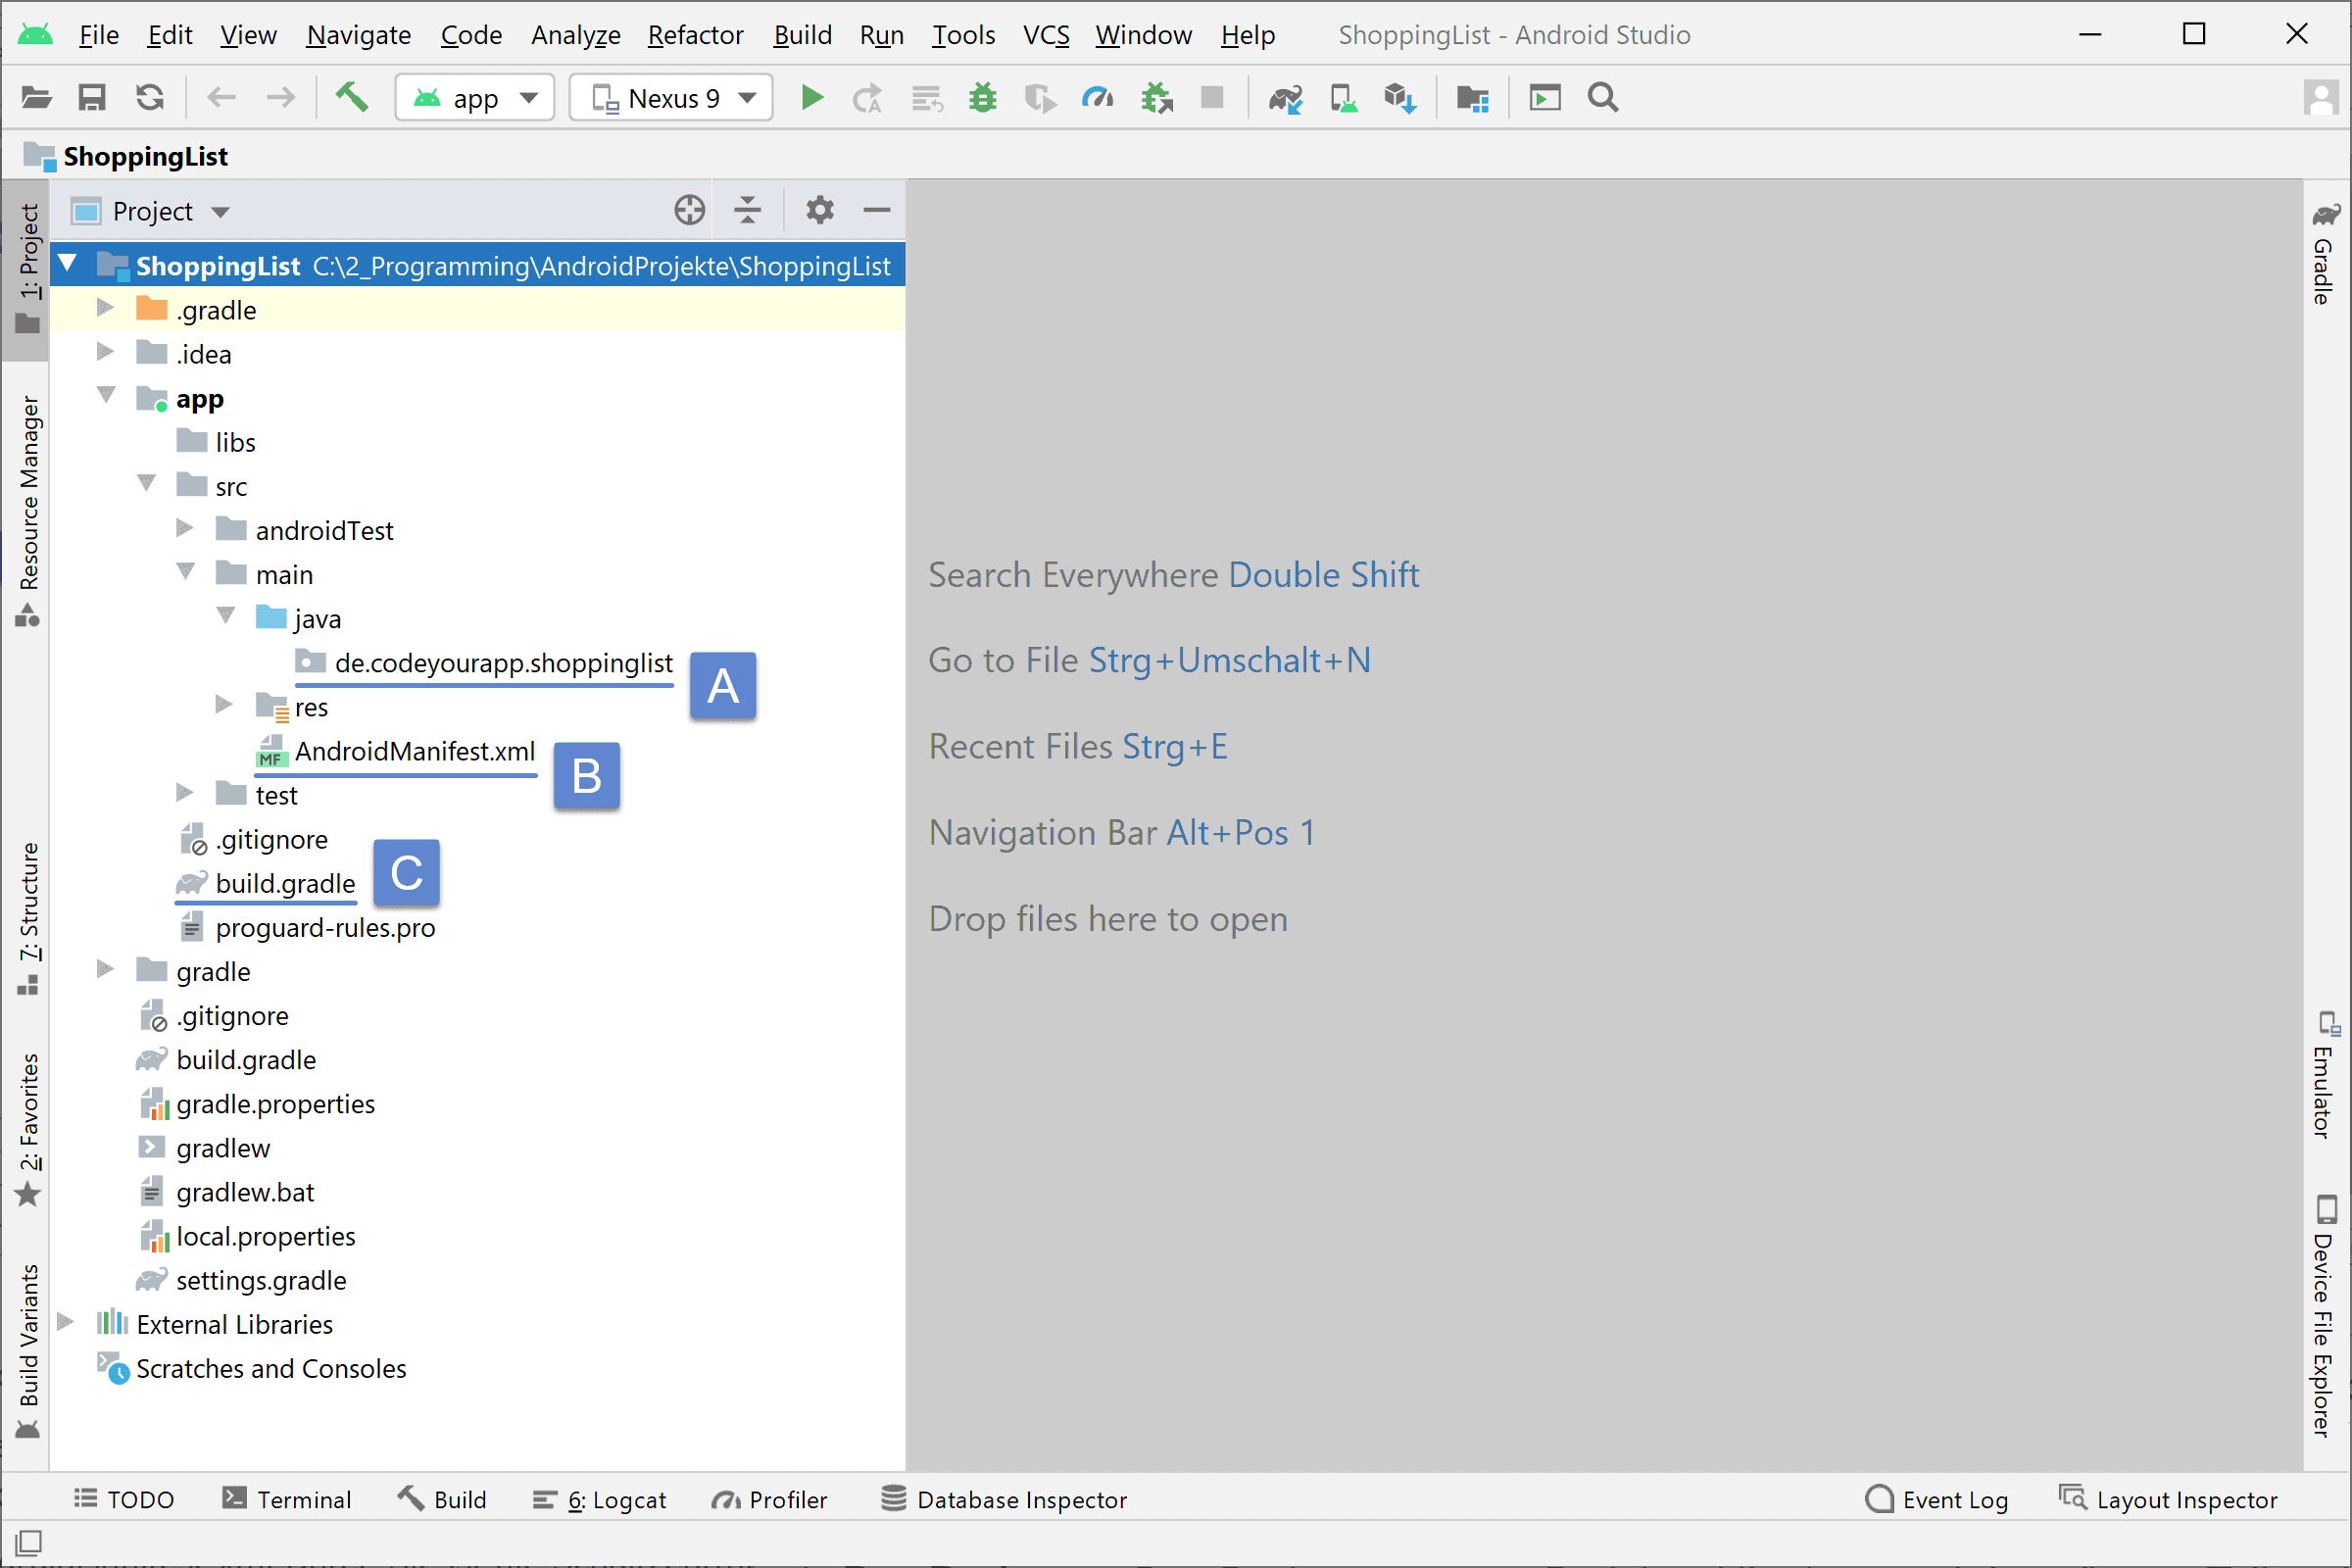
Task: Open the Analyze menu
Action: pyautogui.click(x=575, y=35)
